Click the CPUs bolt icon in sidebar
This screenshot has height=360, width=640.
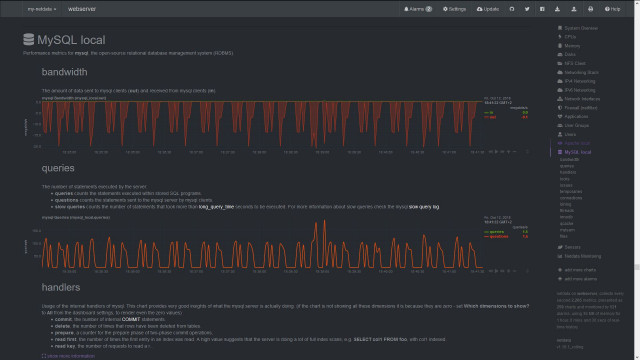pyautogui.click(x=560, y=37)
